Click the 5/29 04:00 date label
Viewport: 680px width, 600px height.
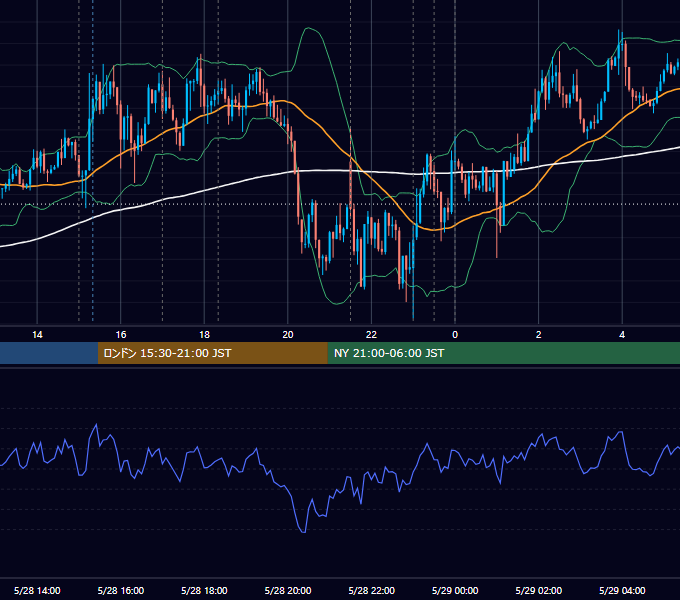pos(622,590)
